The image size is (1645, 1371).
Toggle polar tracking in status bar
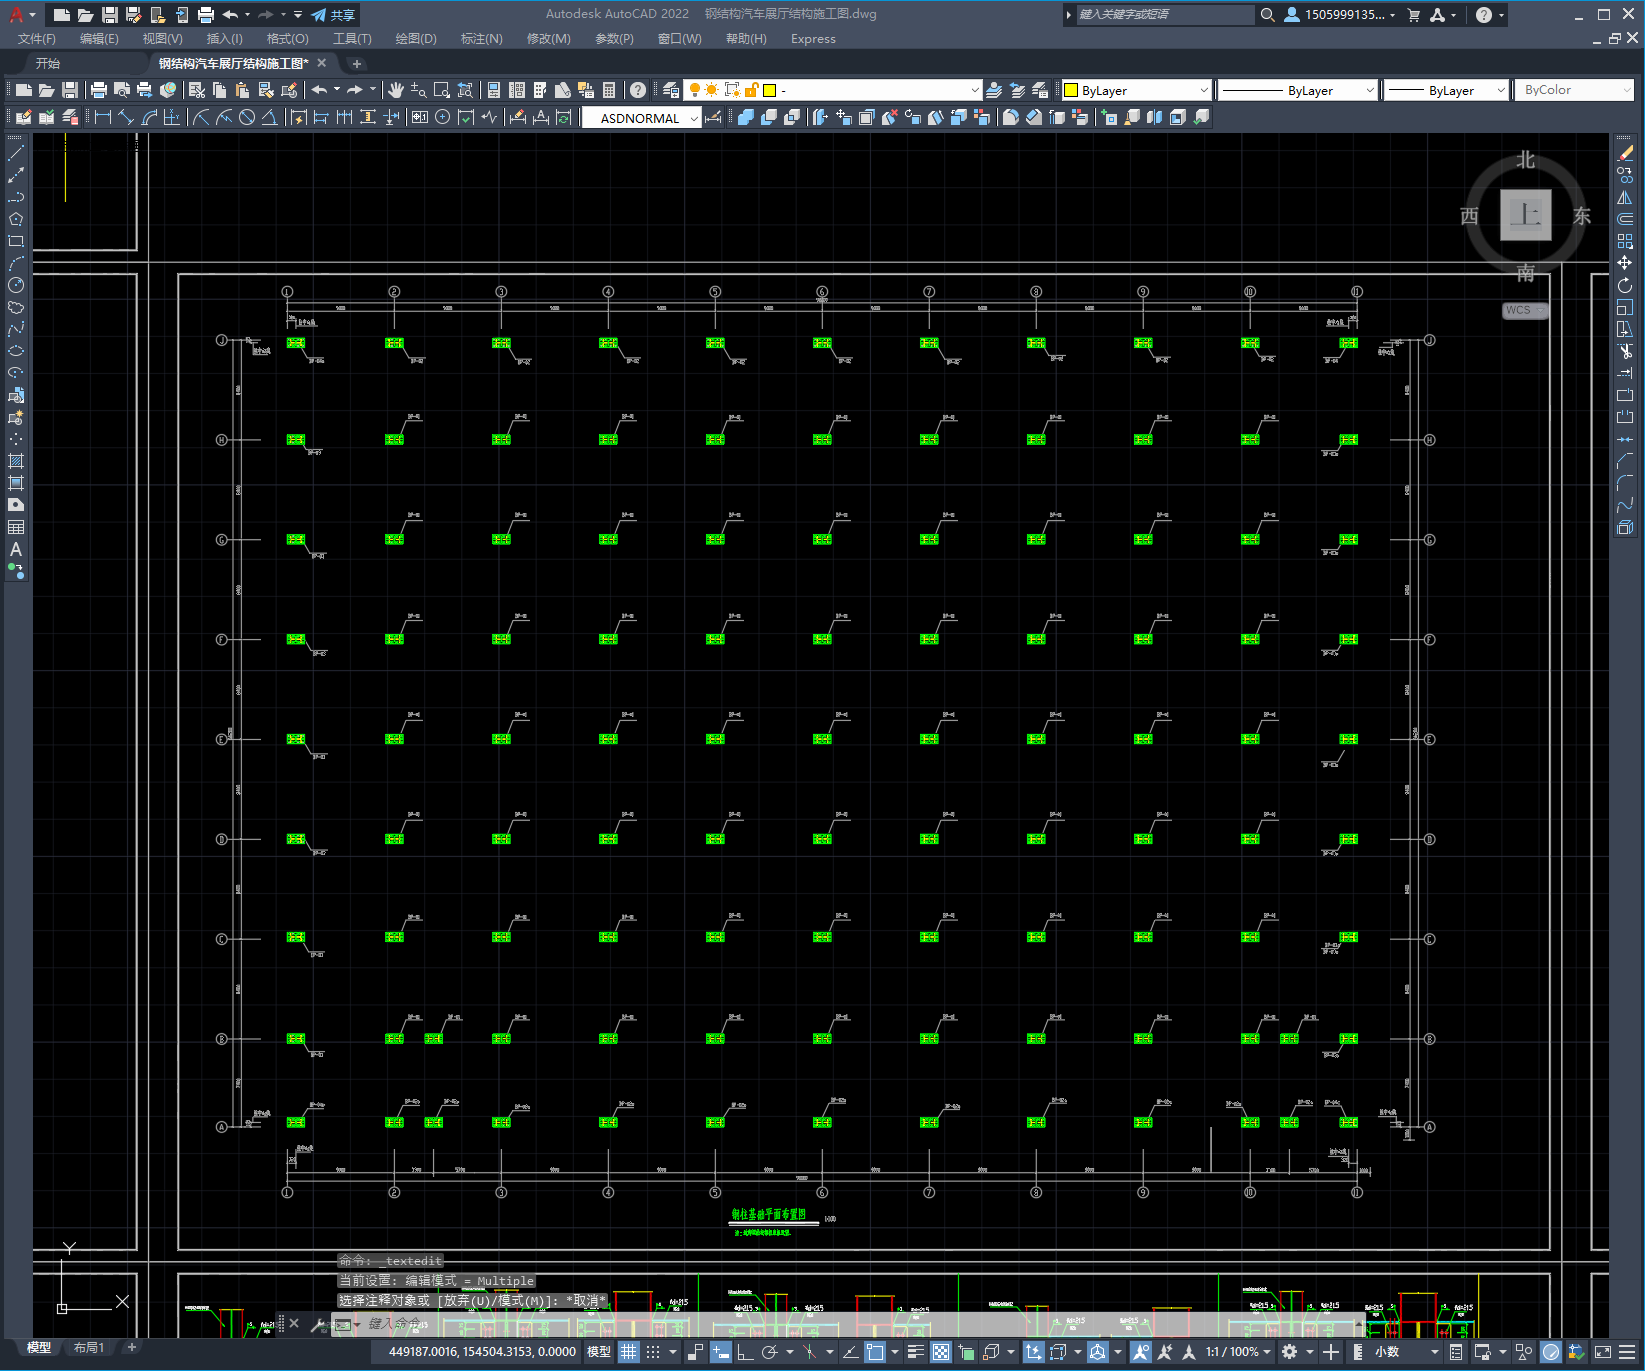point(769,1352)
